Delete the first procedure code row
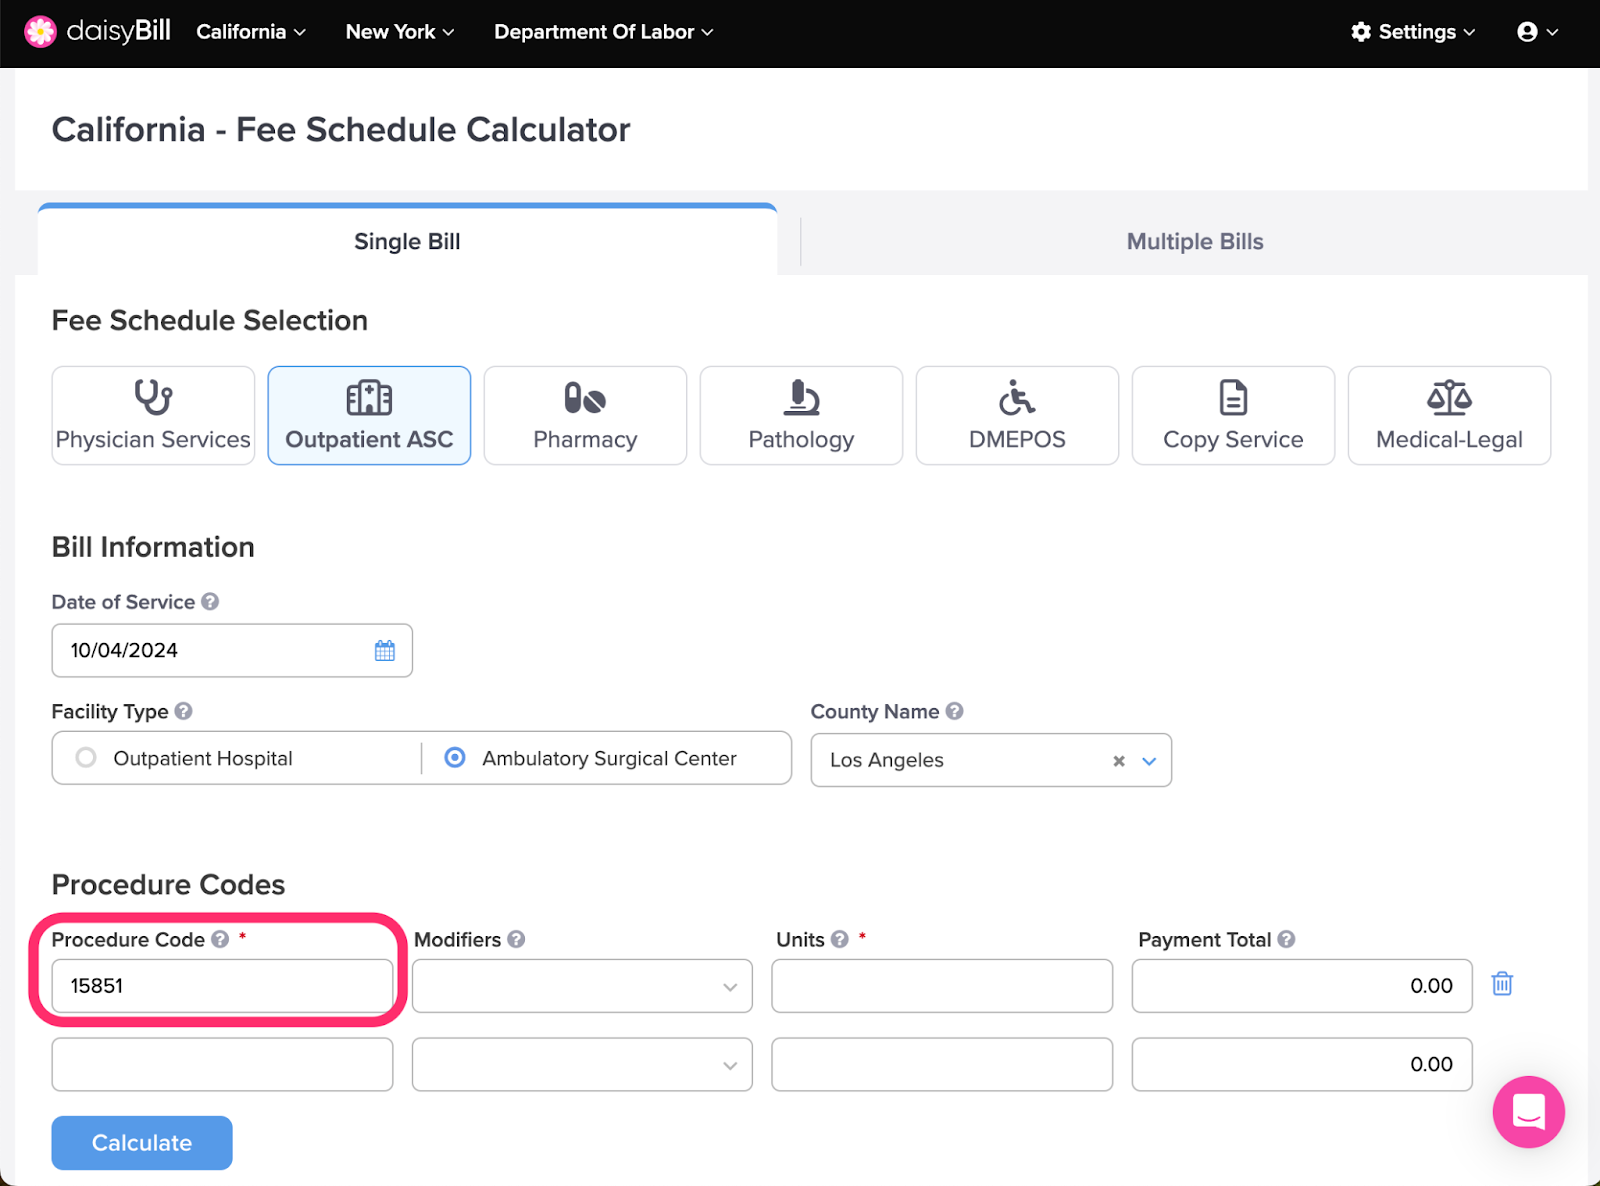1600x1186 pixels. click(x=1502, y=984)
